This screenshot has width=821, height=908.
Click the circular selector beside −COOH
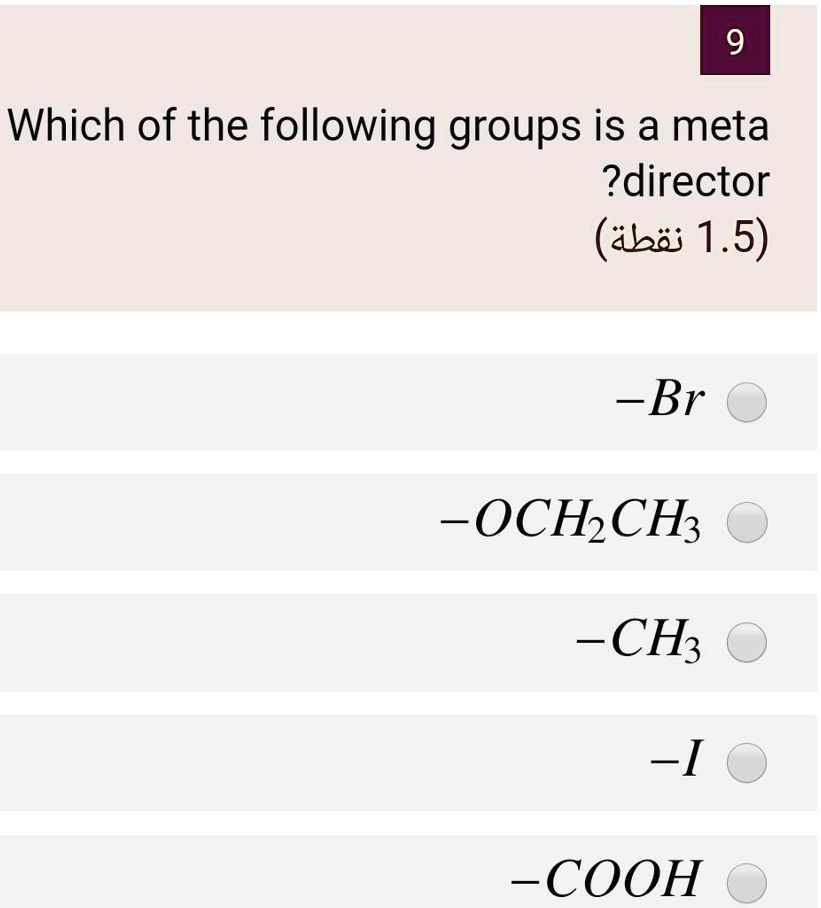click(745, 882)
